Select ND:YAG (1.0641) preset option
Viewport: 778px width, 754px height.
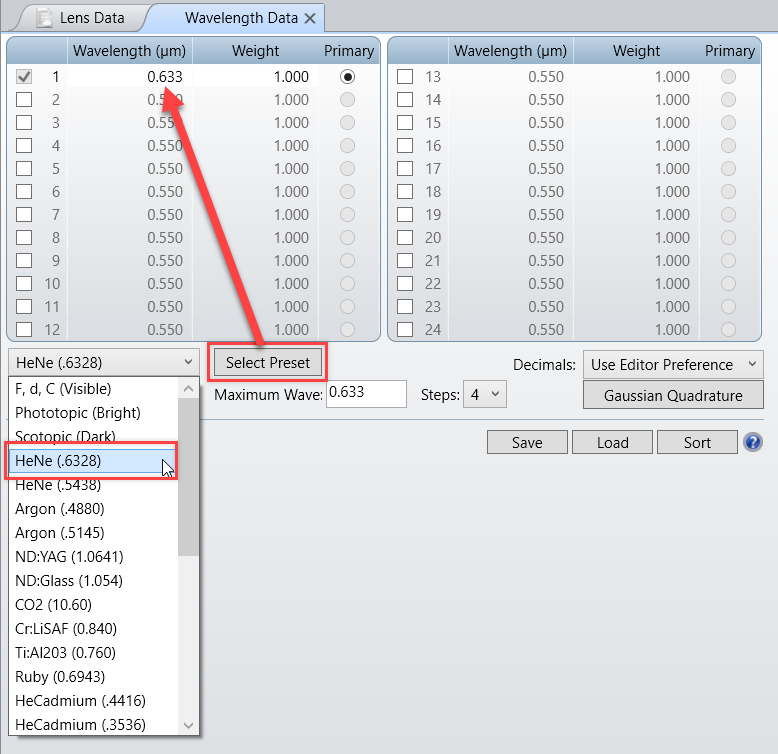click(x=69, y=556)
